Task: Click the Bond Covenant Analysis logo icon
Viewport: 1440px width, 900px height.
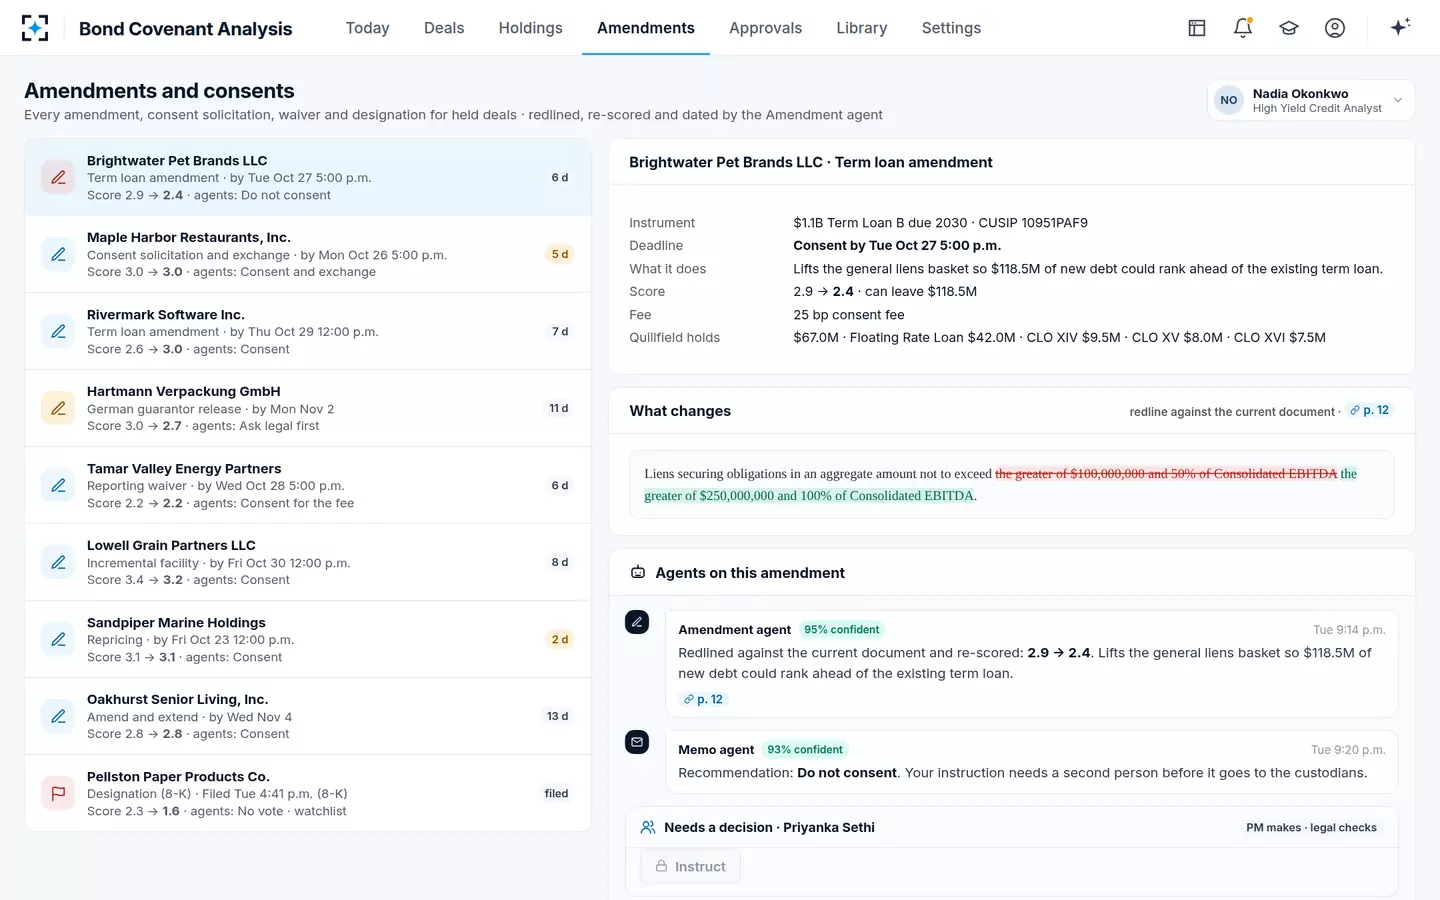Action: [x=35, y=28]
